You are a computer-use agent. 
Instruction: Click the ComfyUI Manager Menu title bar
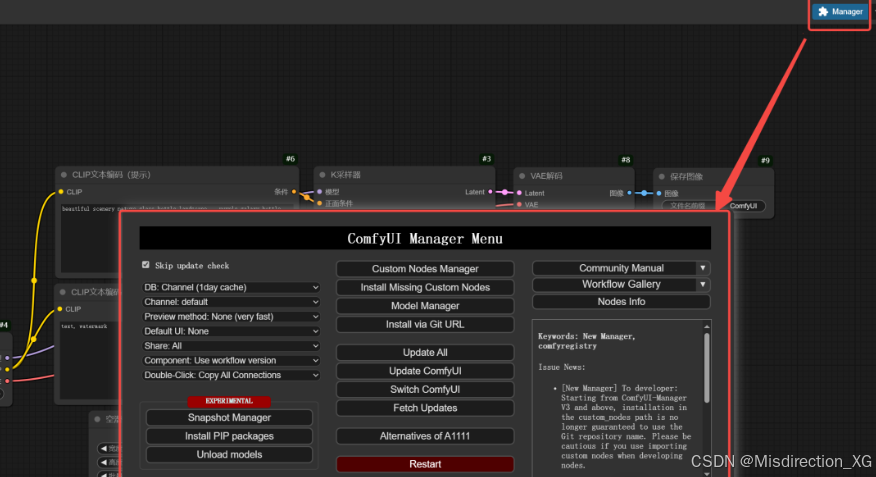(x=425, y=238)
